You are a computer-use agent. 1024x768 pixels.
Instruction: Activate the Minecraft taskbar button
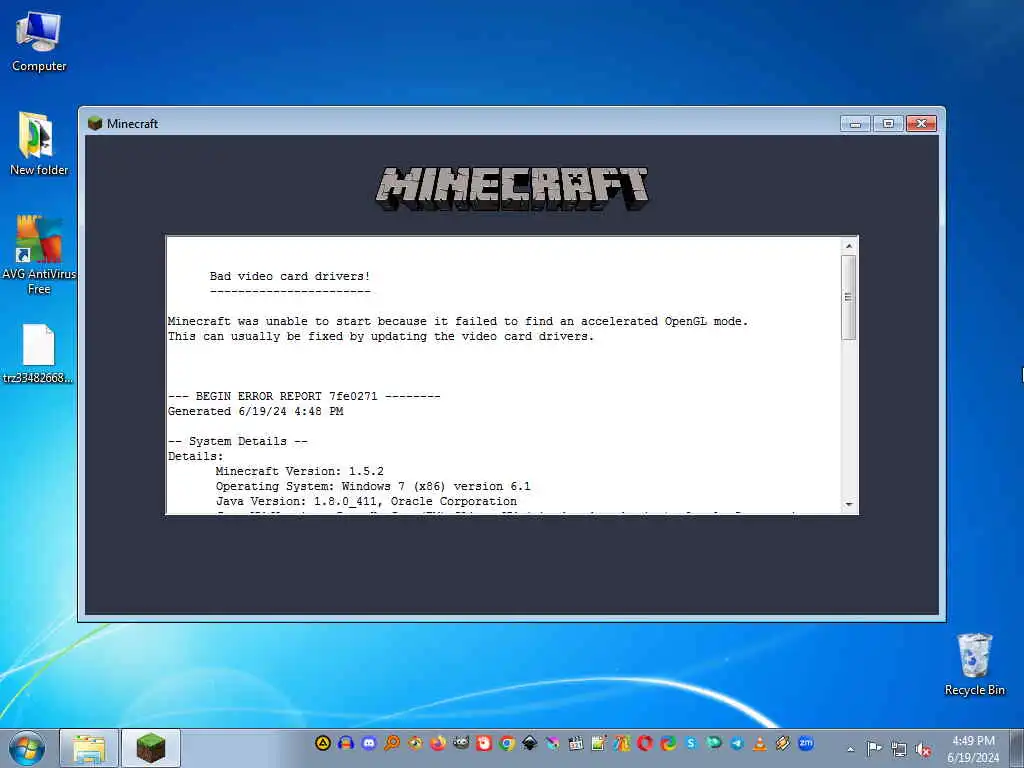pos(150,748)
